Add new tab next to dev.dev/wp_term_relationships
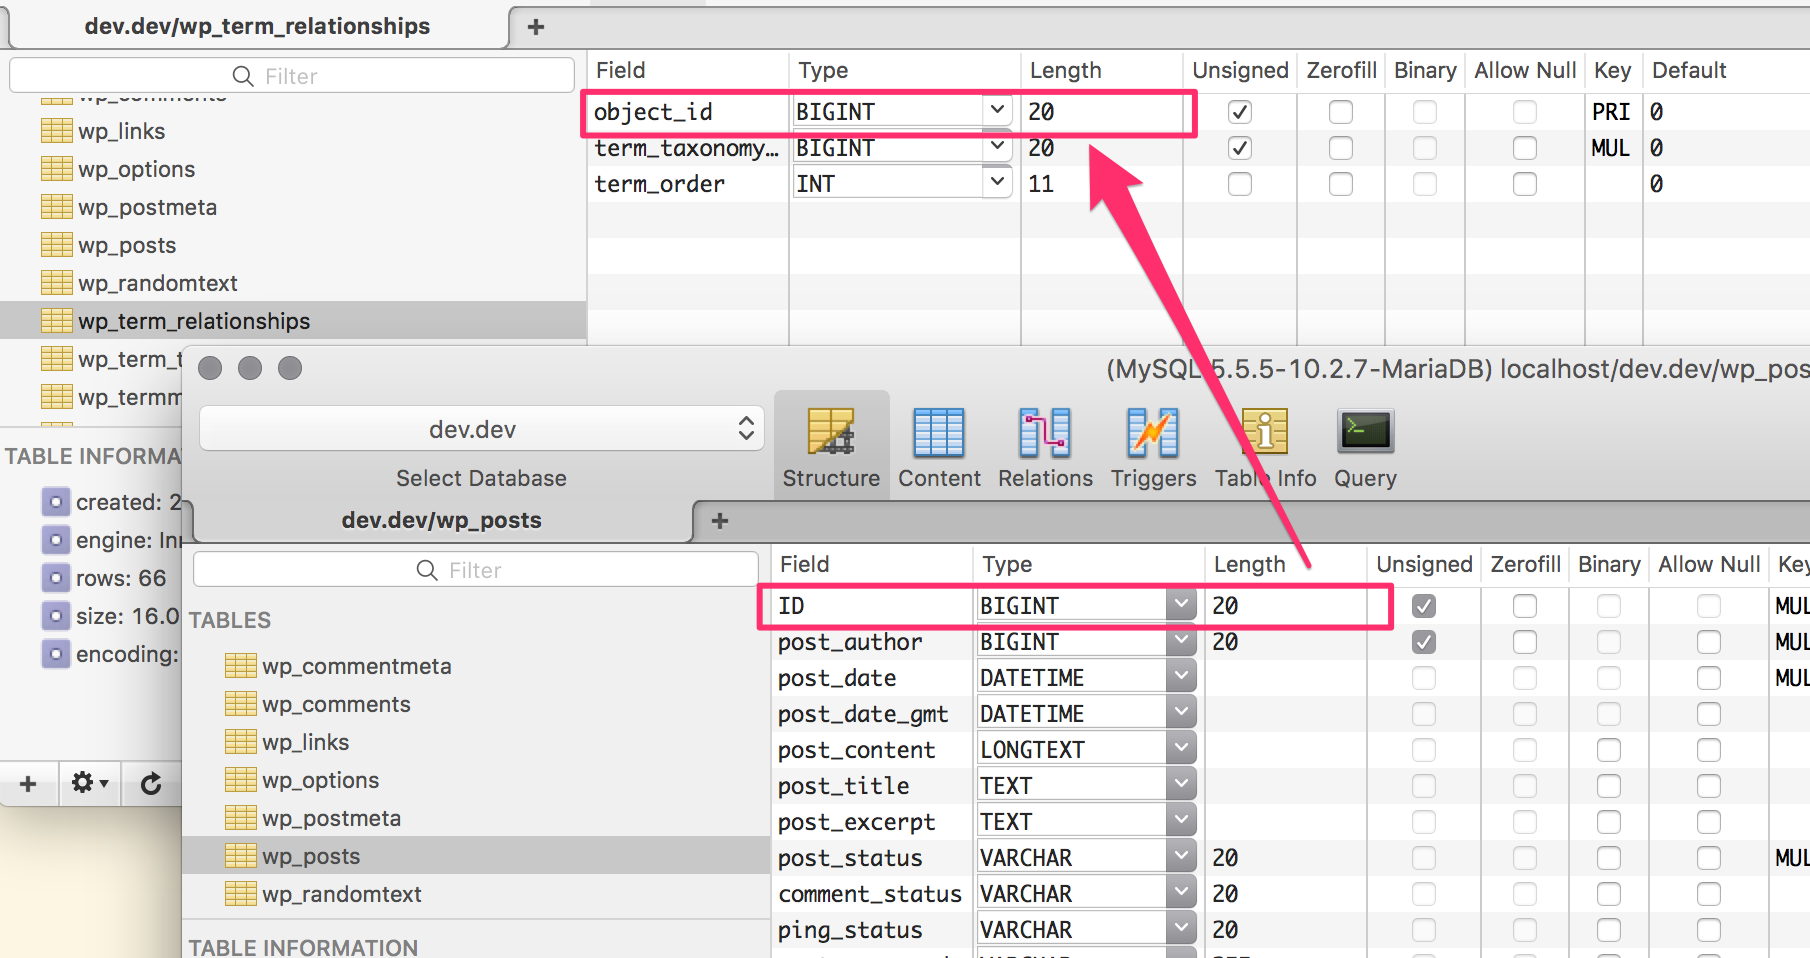 point(536,27)
